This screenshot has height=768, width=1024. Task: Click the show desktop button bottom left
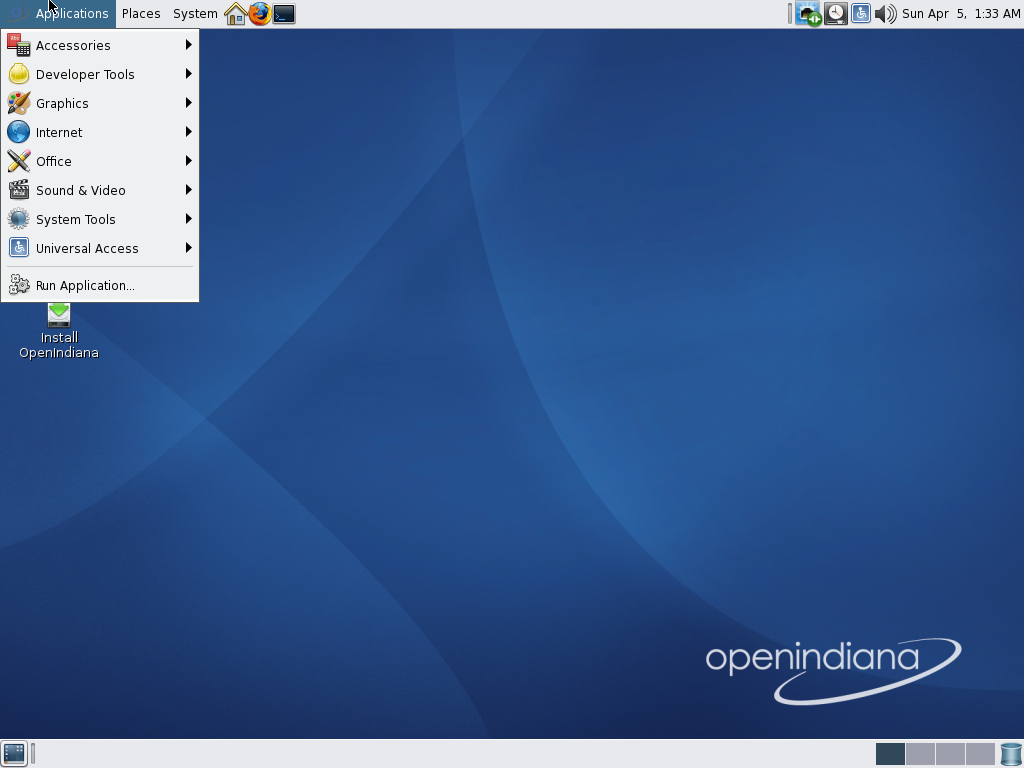pyautogui.click(x=14, y=752)
